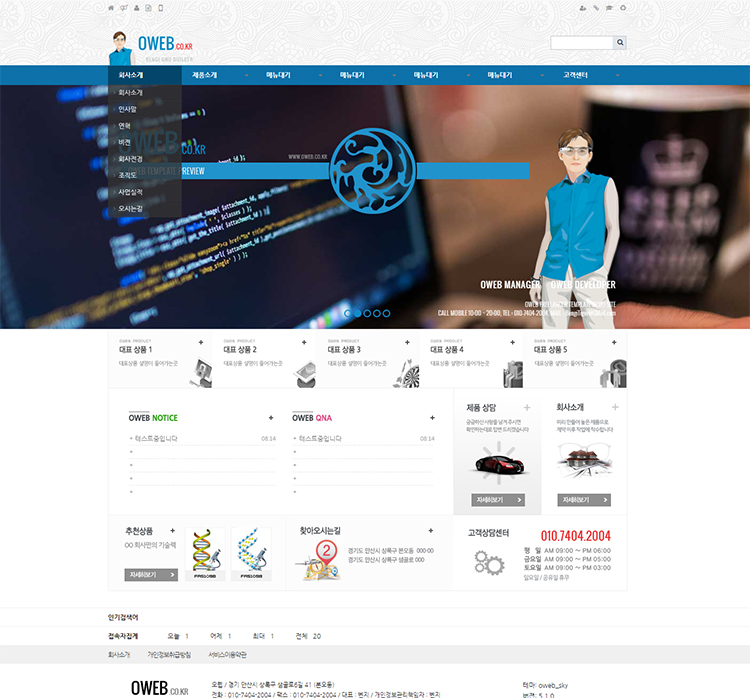The width and height of the screenshot is (750, 698).
Task: Open the 제품소개 main nav item
Action: (x=205, y=75)
